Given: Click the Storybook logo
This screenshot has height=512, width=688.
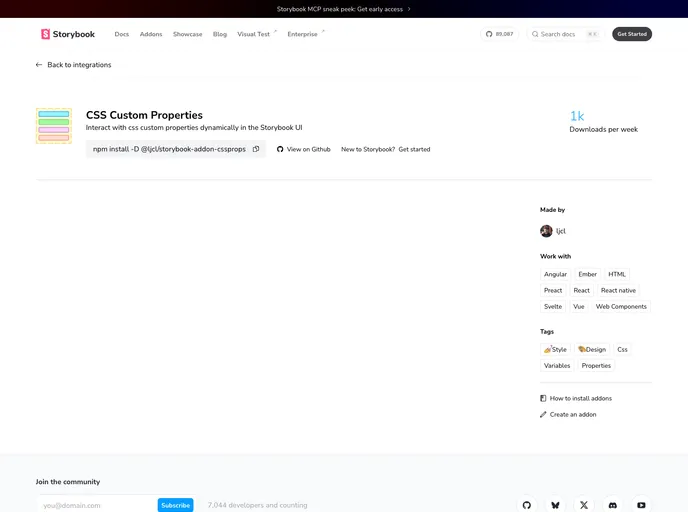Looking at the screenshot, I should (68, 34).
